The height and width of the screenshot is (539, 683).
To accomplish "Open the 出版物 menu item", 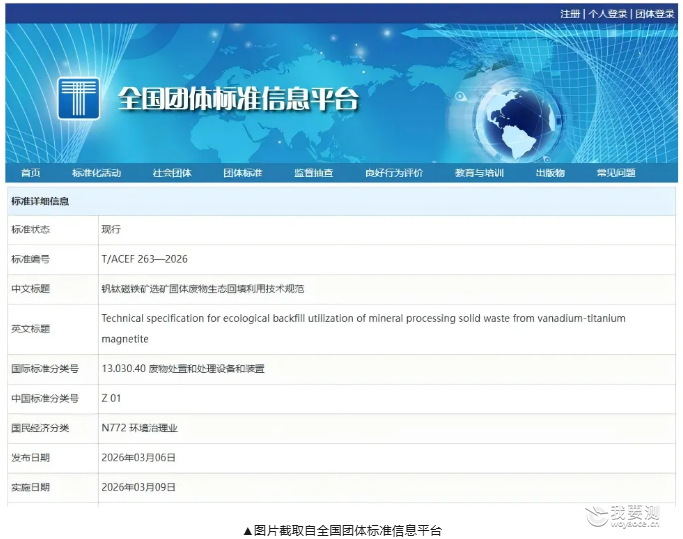I will 550,173.
